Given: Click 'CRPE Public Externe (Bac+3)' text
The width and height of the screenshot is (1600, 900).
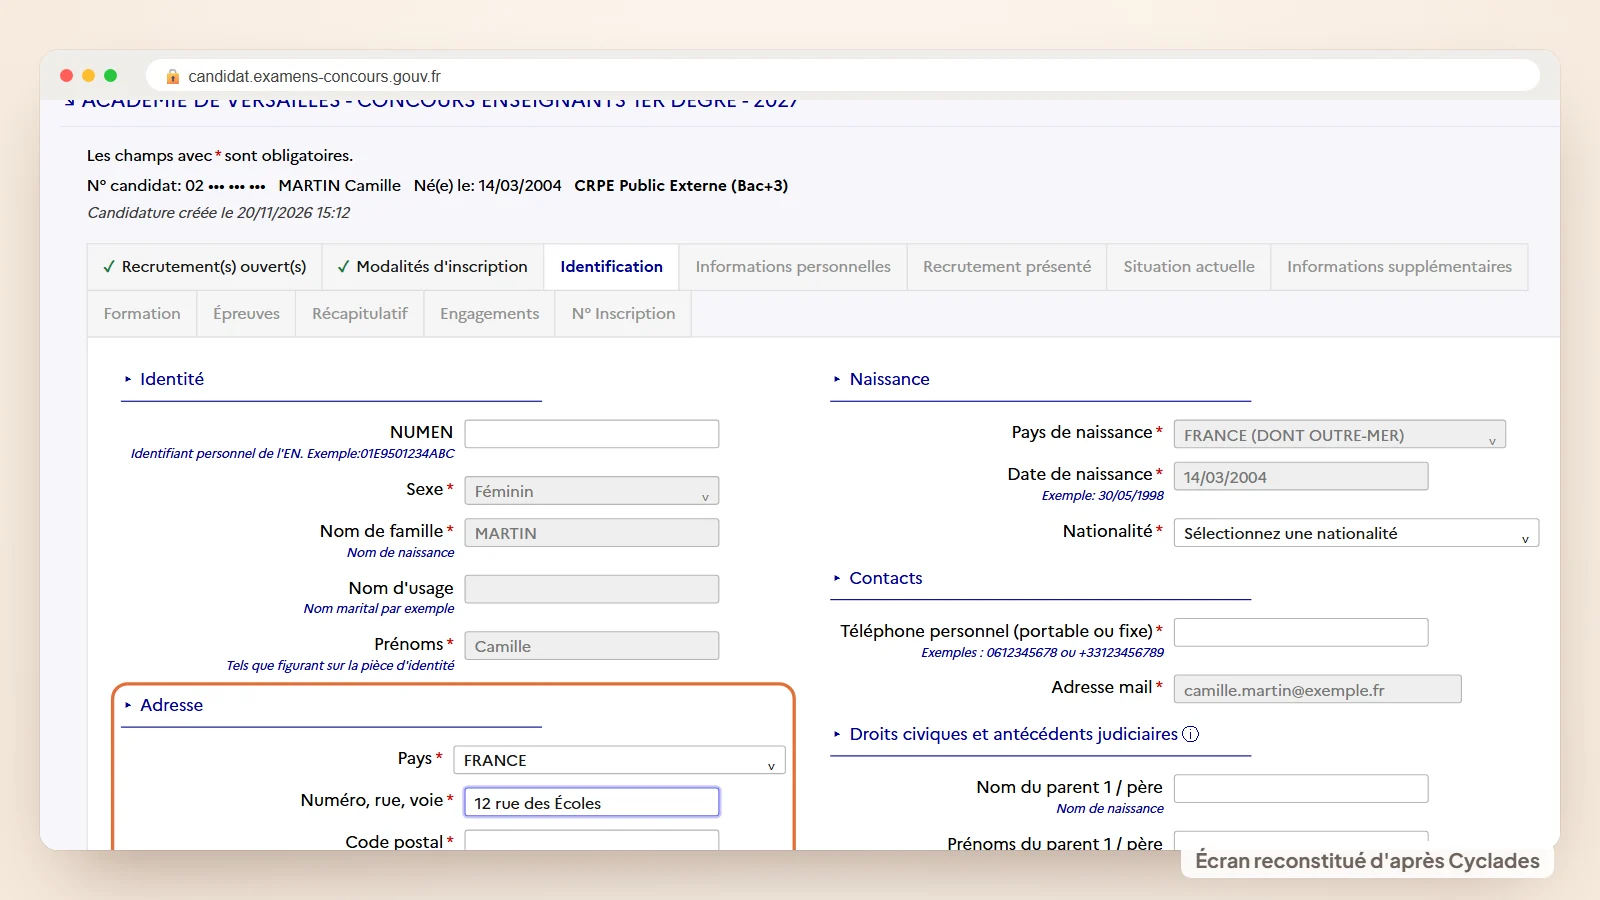Looking at the screenshot, I should click(x=681, y=186).
